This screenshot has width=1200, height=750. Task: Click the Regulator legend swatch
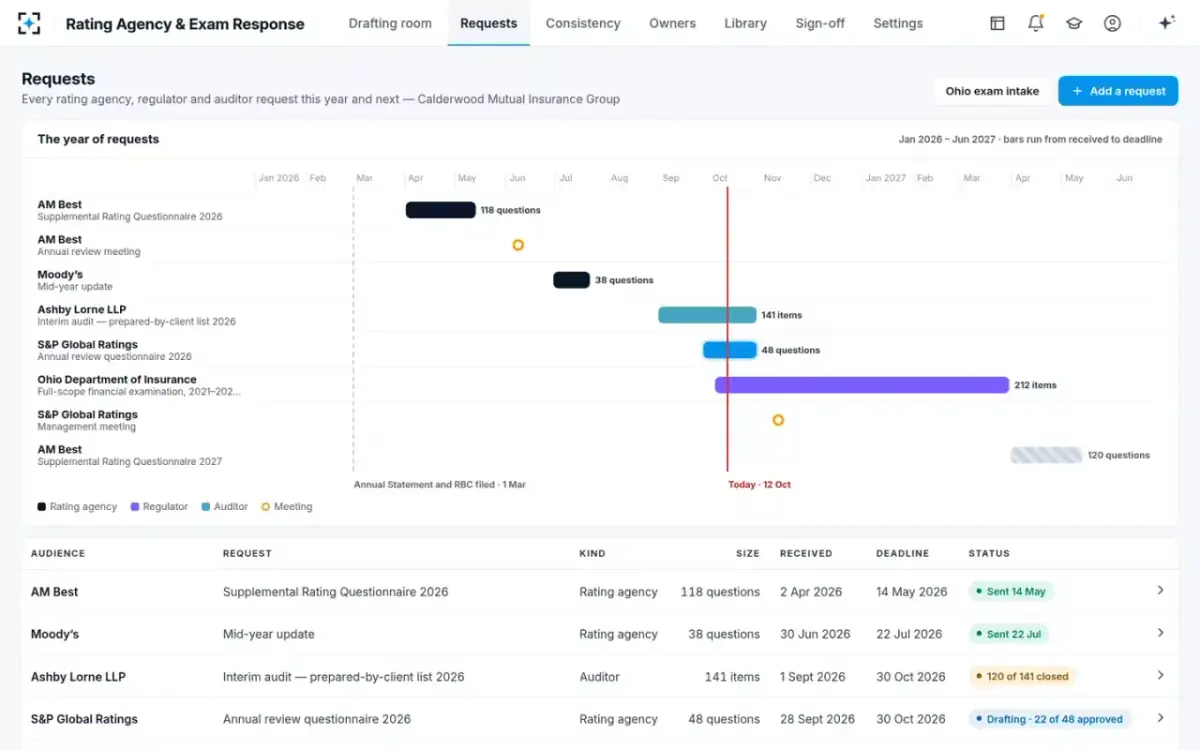135,507
